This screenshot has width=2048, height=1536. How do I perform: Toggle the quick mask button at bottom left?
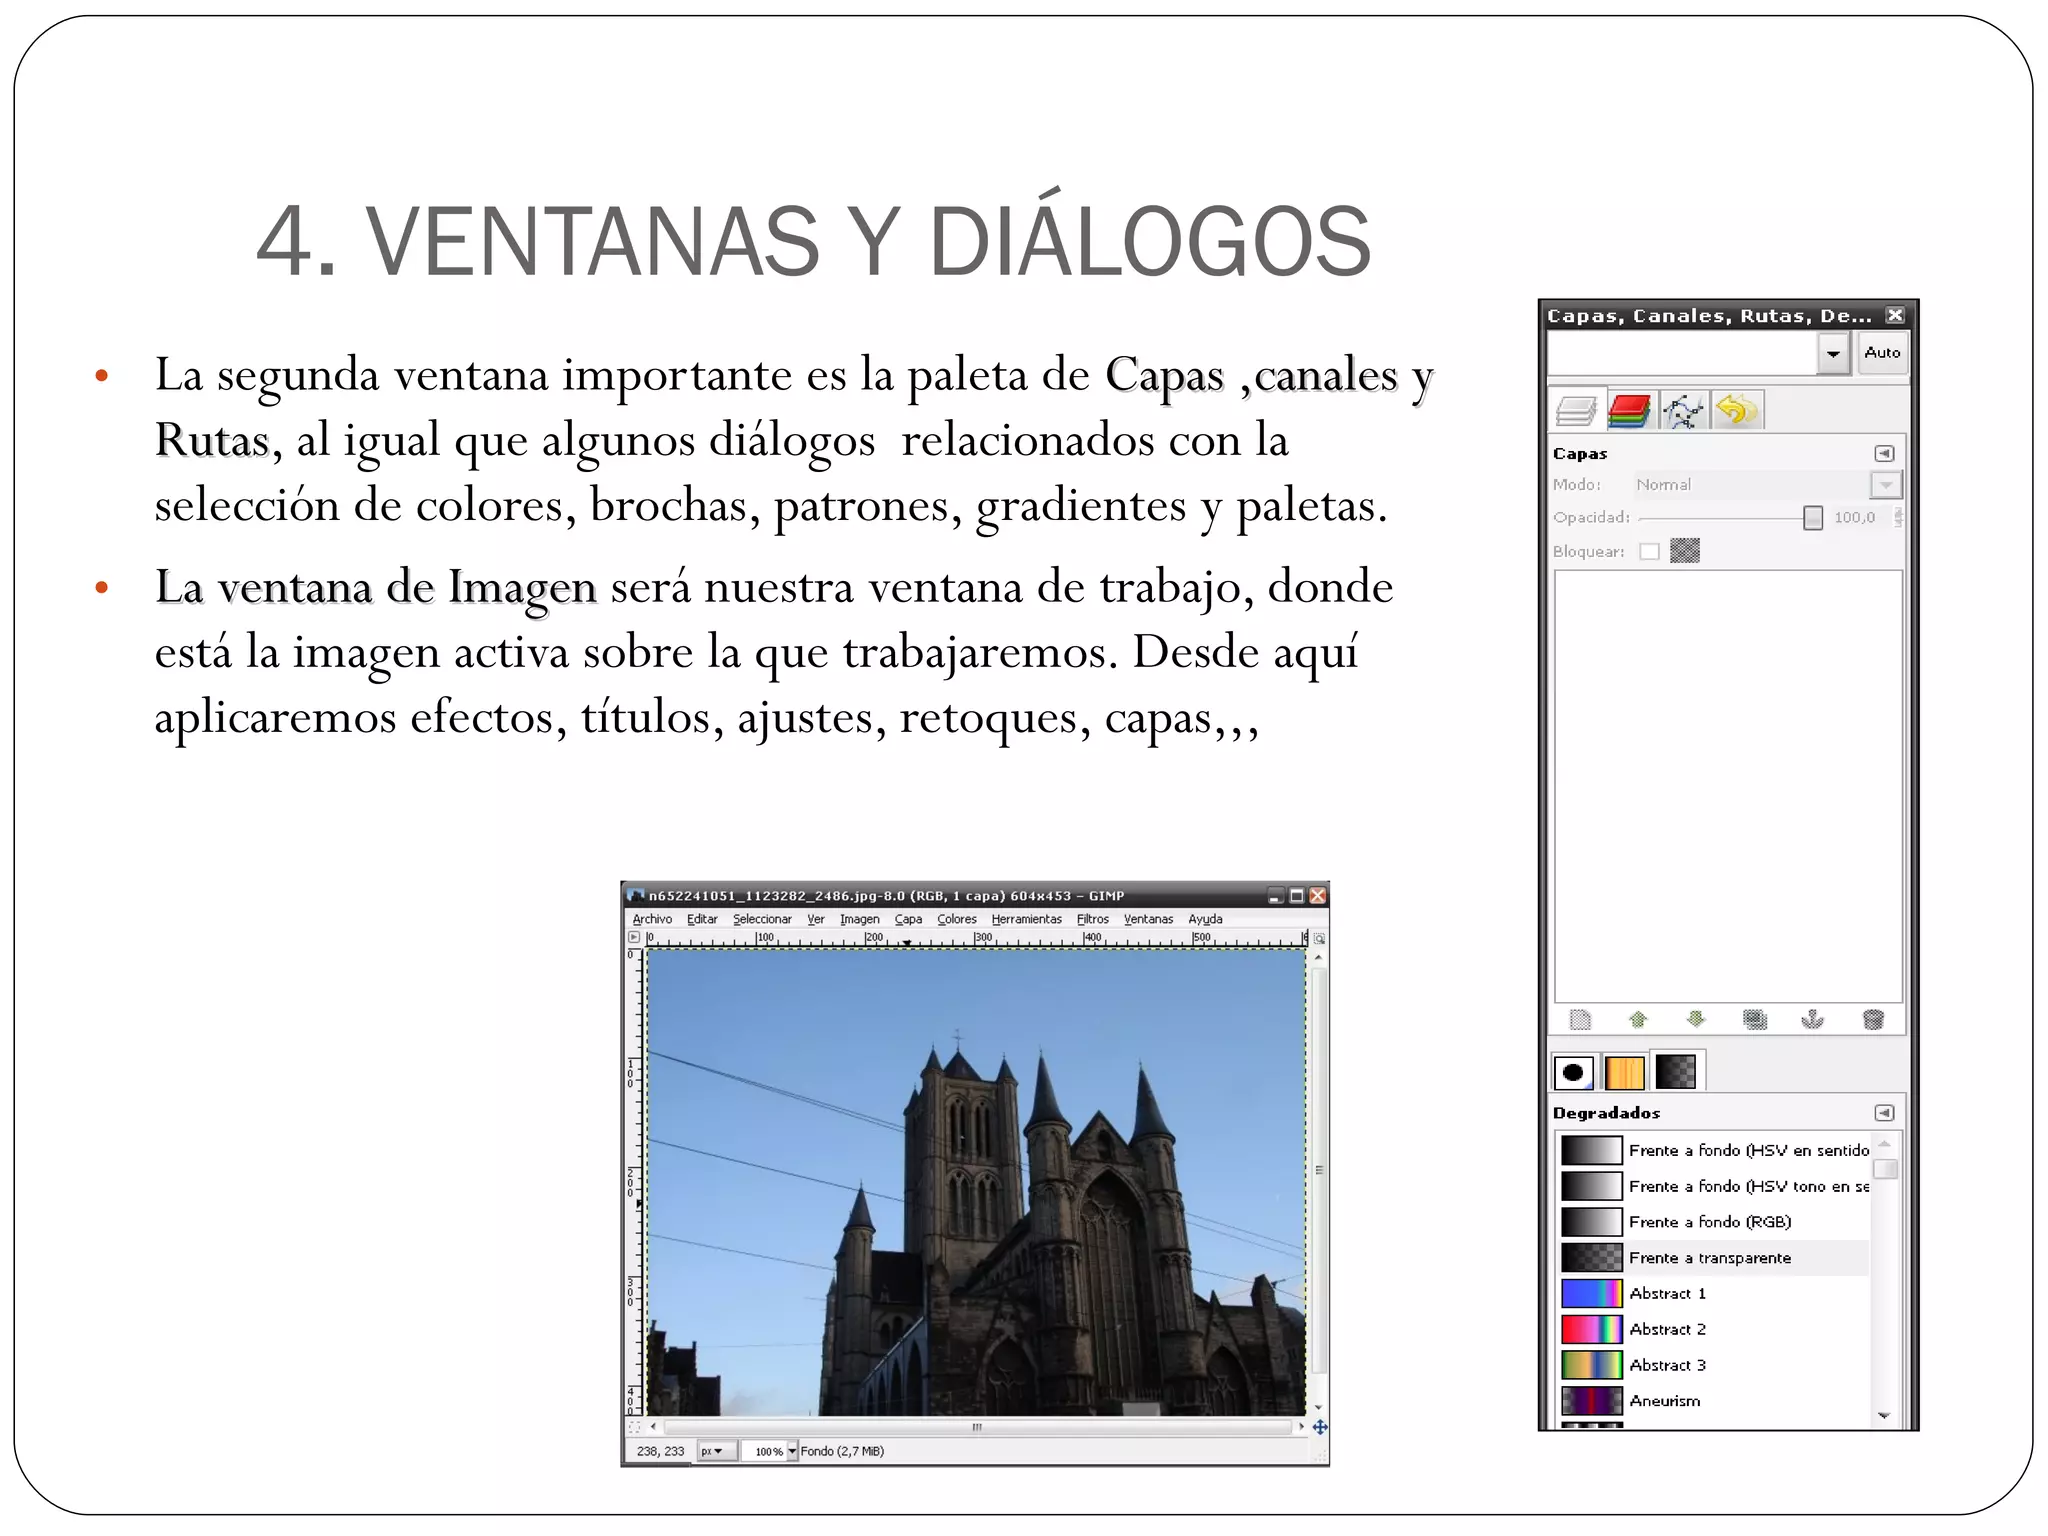click(x=634, y=1427)
